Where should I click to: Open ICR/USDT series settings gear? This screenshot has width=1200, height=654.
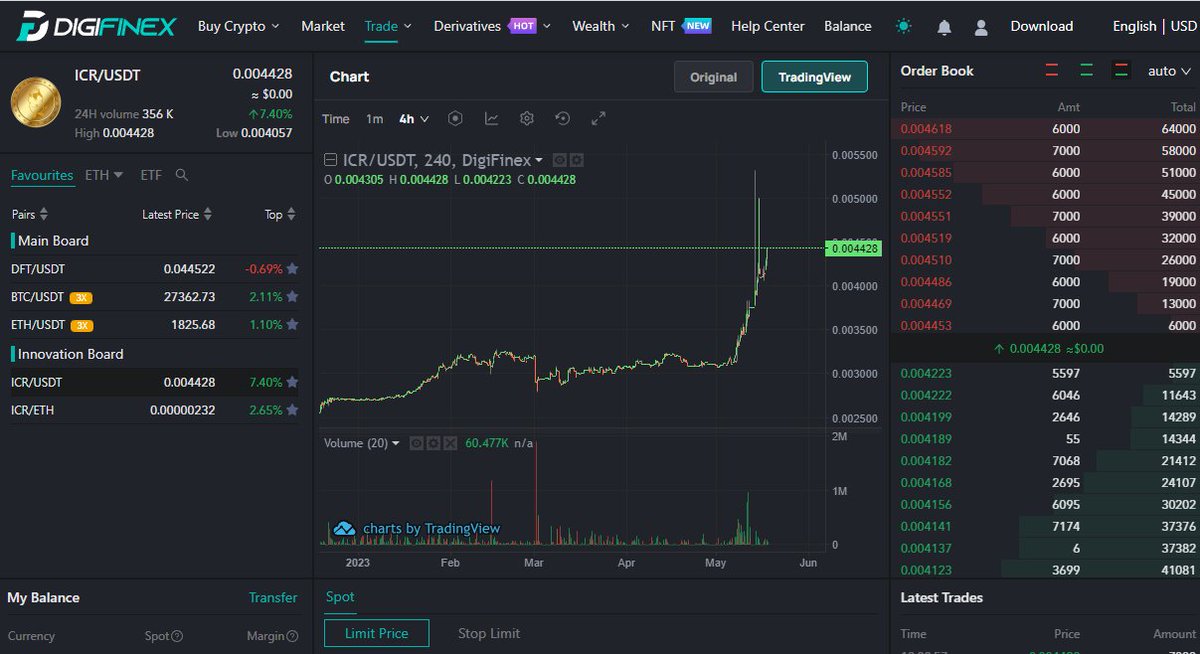[576, 160]
